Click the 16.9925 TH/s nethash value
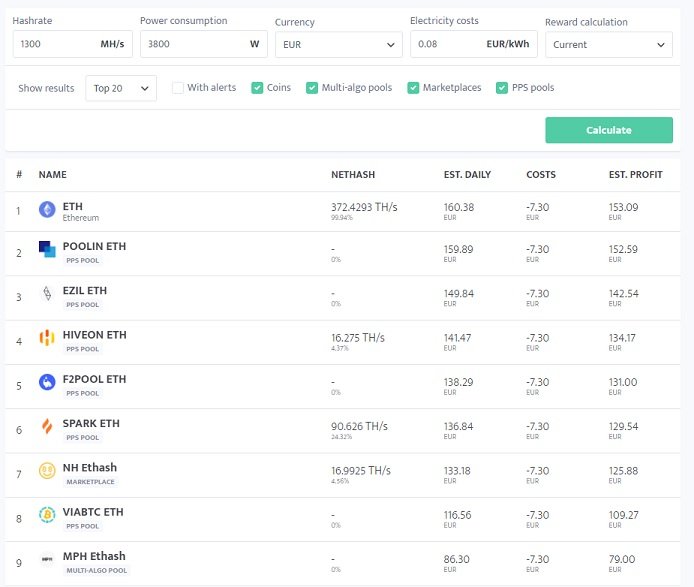Viewport: 694px width, 587px height. pos(361,471)
